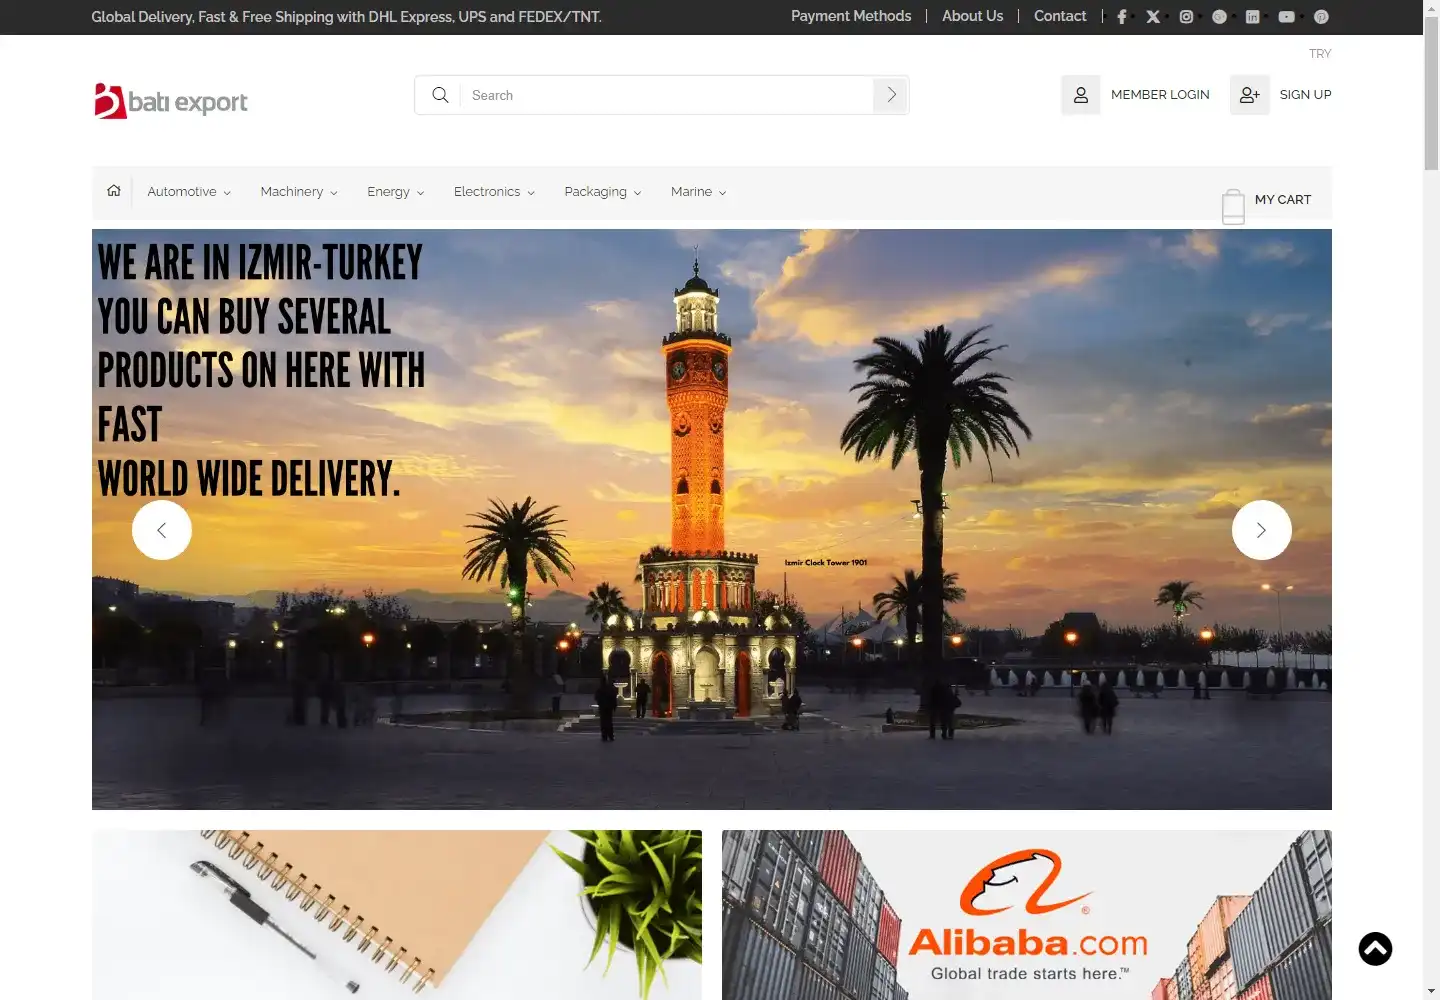Open the Google Plus social icon
Screen dimensions: 1440x1000
pyautogui.click(x=1219, y=17)
